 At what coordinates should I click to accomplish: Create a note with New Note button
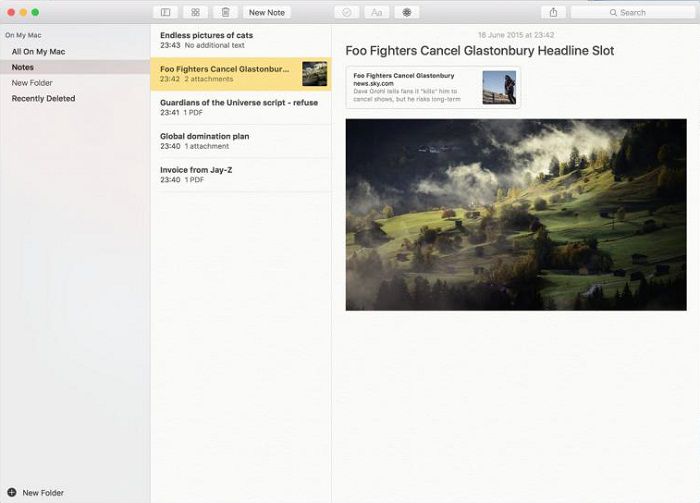[267, 12]
